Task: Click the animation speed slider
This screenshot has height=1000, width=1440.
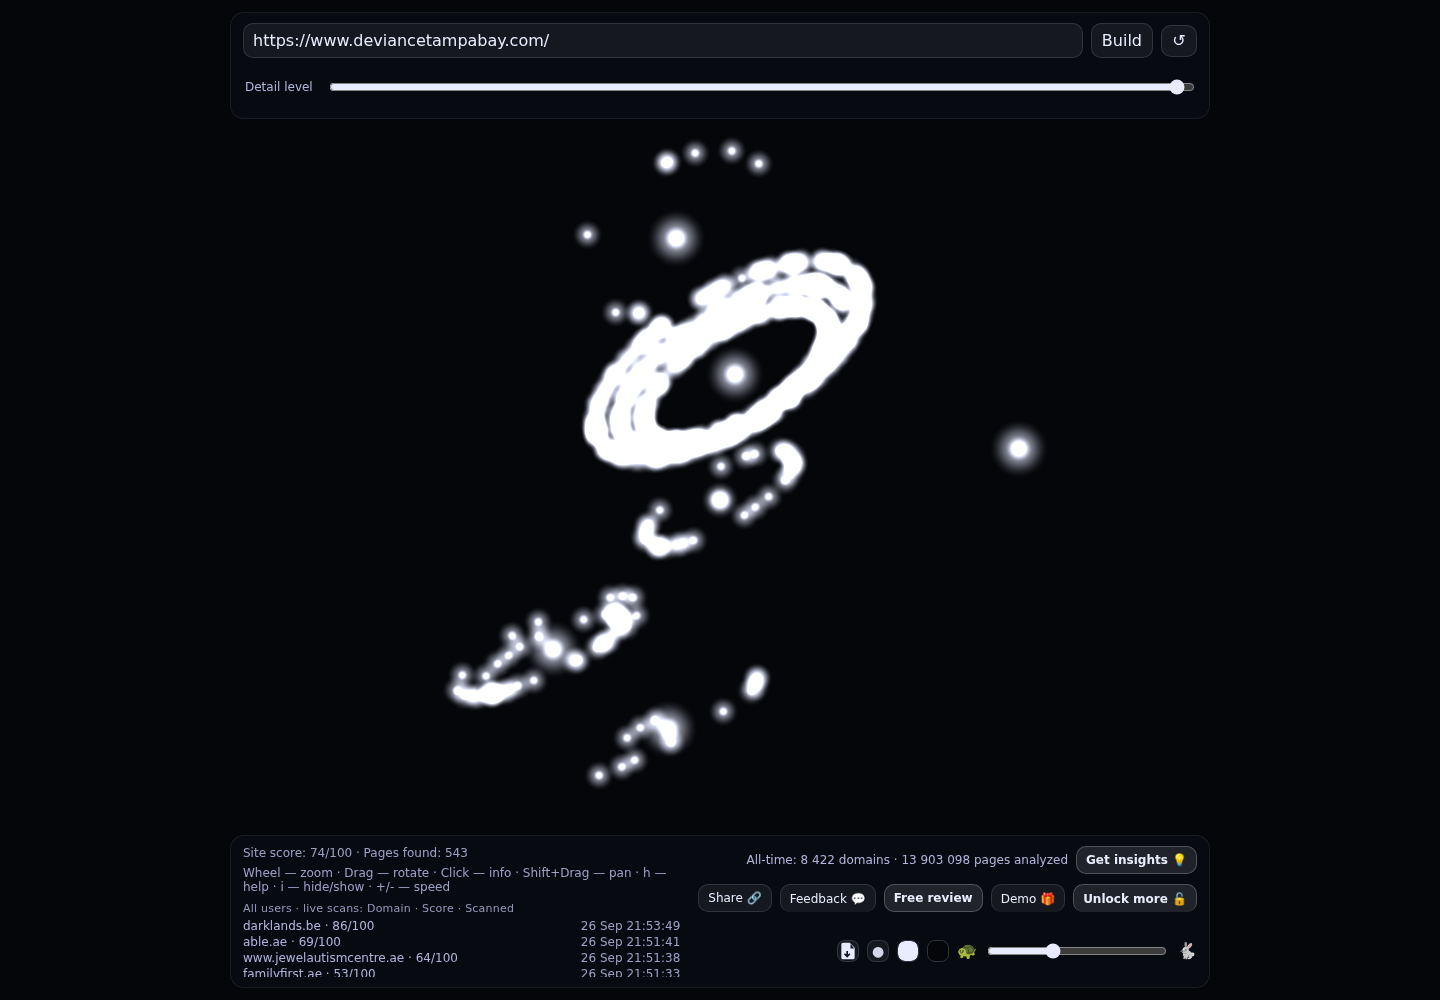Action: [x=1077, y=951]
